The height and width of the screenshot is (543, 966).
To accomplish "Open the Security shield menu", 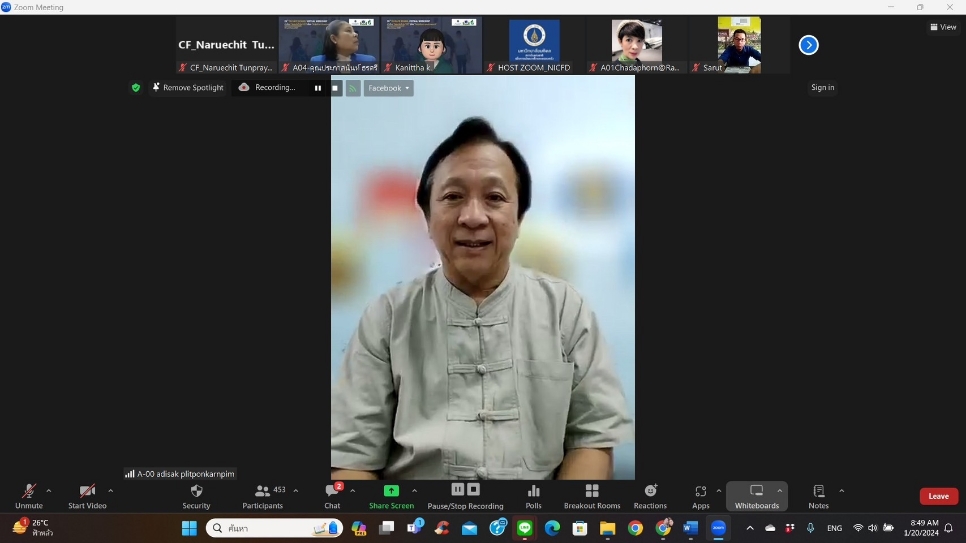I will point(197,496).
